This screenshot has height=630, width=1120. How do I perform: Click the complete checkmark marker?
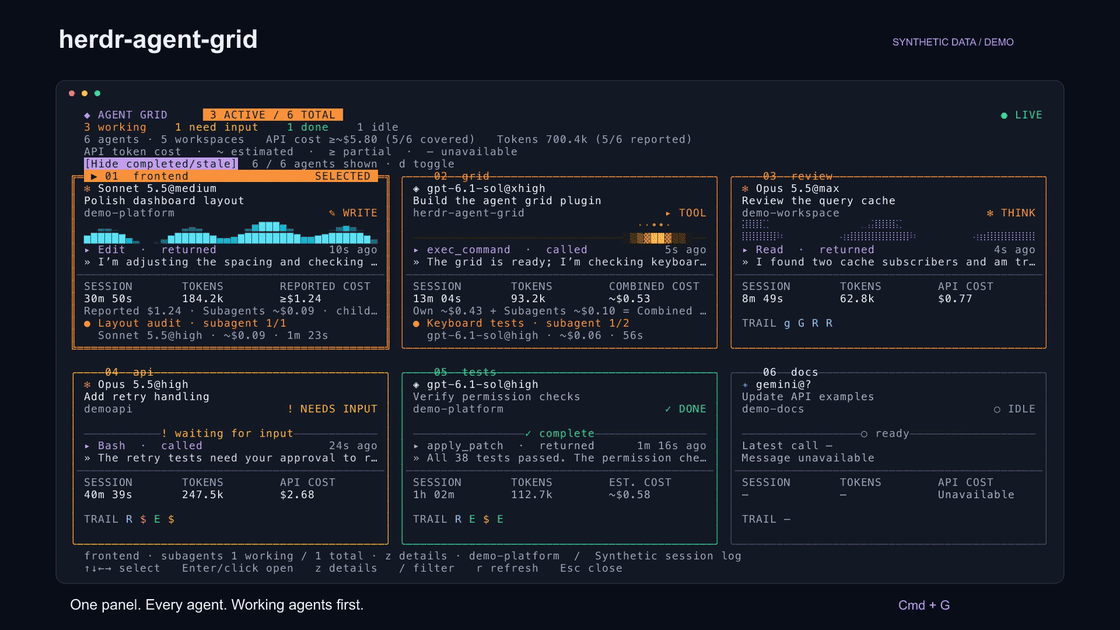pos(559,434)
